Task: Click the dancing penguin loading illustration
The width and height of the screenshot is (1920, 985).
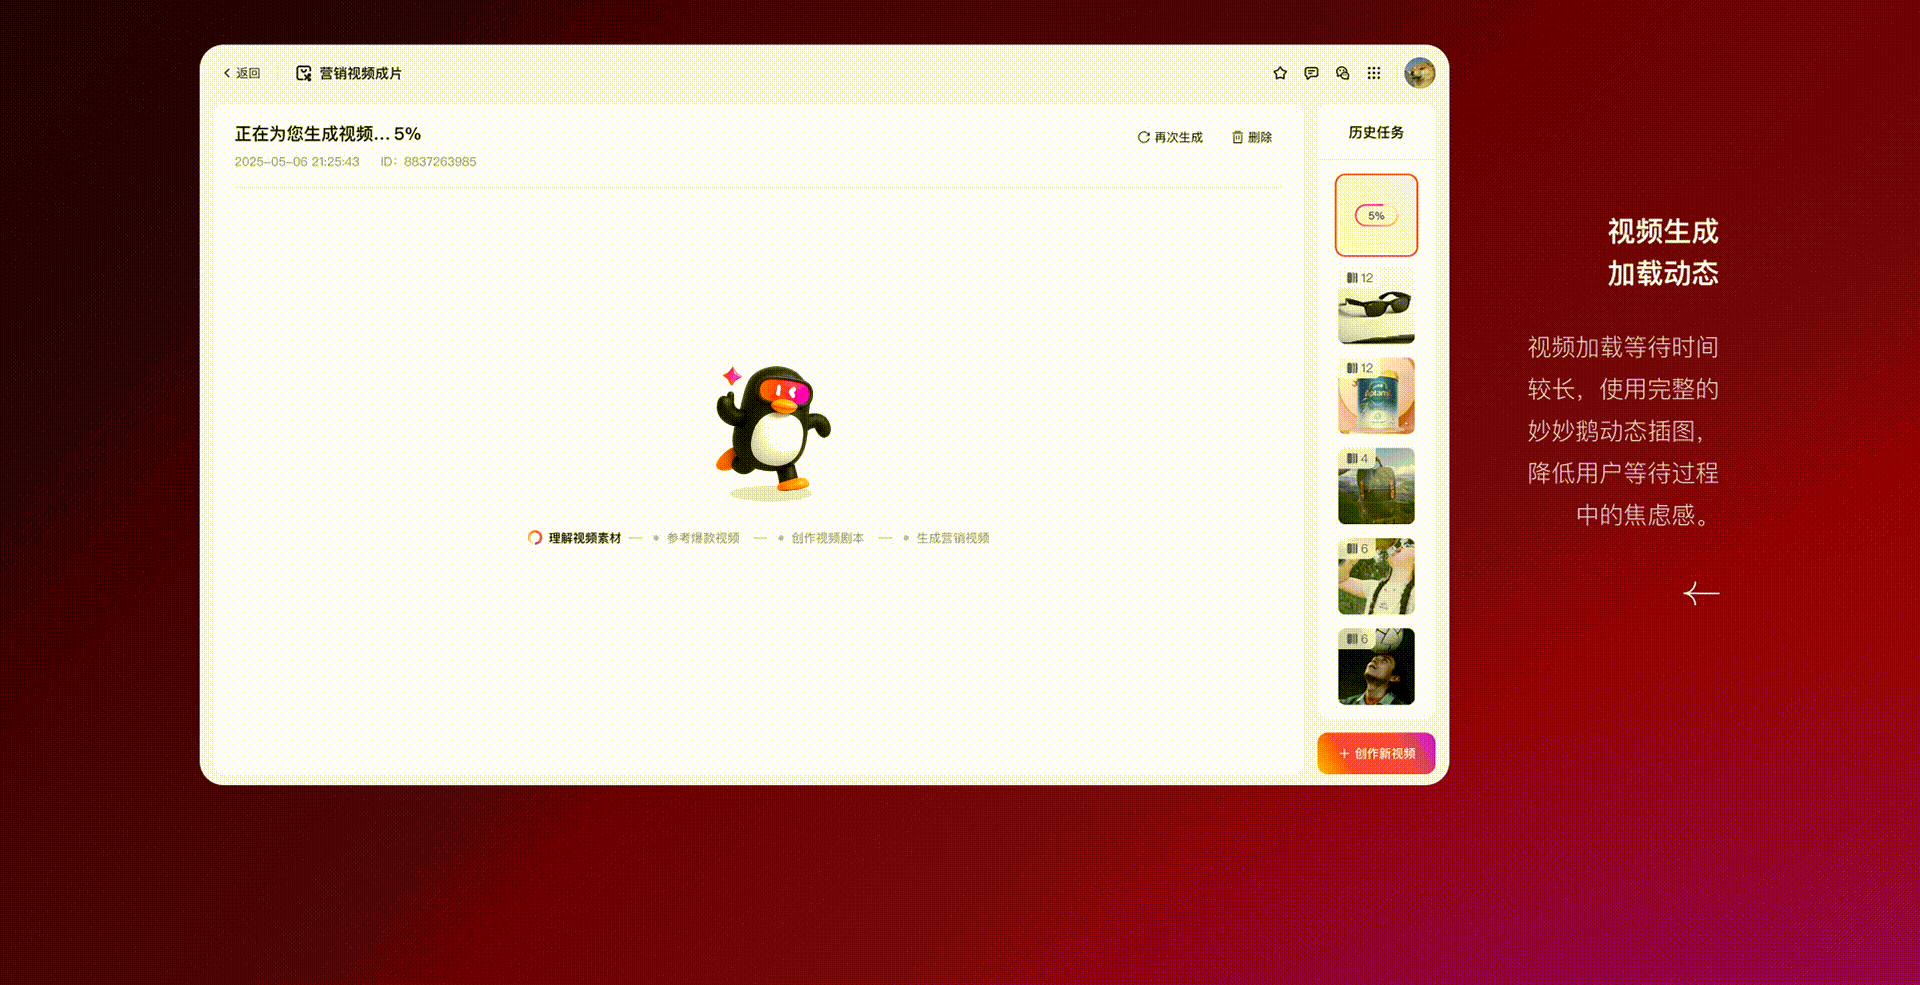Action: tap(772, 432)
